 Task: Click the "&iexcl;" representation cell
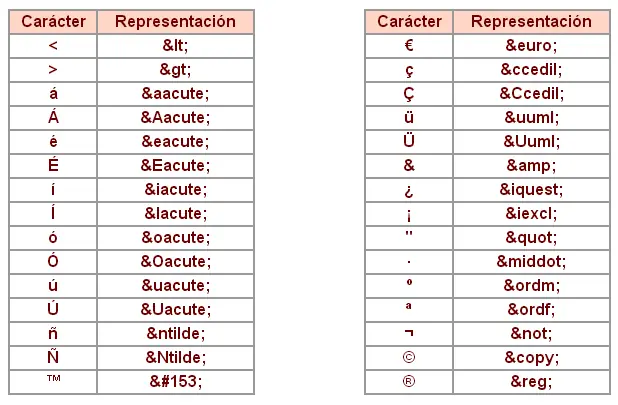tap(531, 213)
